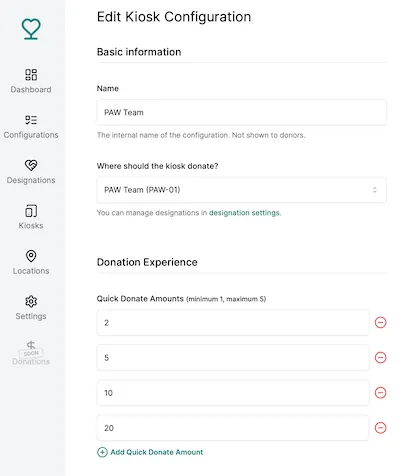Screen dimensions: 400x476
Task: Open Designations heart icon
Action: click(x=31, y=165)
